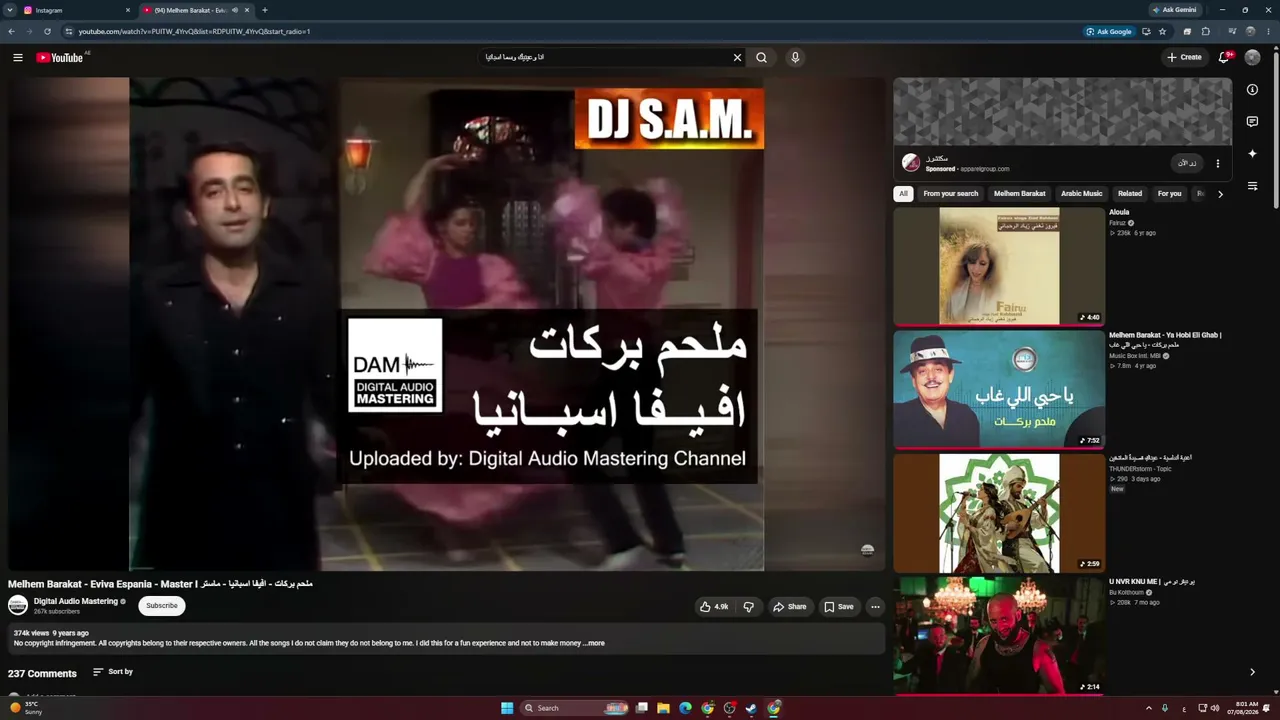Click the sparkle Ask icon in side rail
The image size is (1280, 720).
click(1252, 154)
